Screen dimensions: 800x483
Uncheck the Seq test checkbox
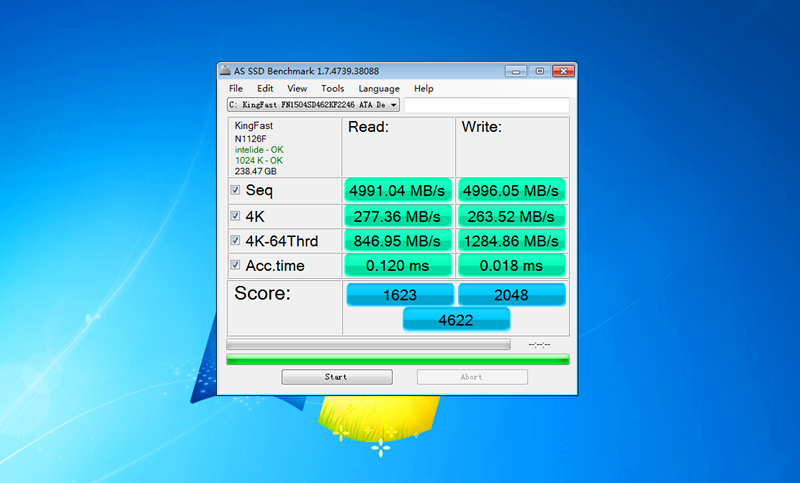point(235,190)
